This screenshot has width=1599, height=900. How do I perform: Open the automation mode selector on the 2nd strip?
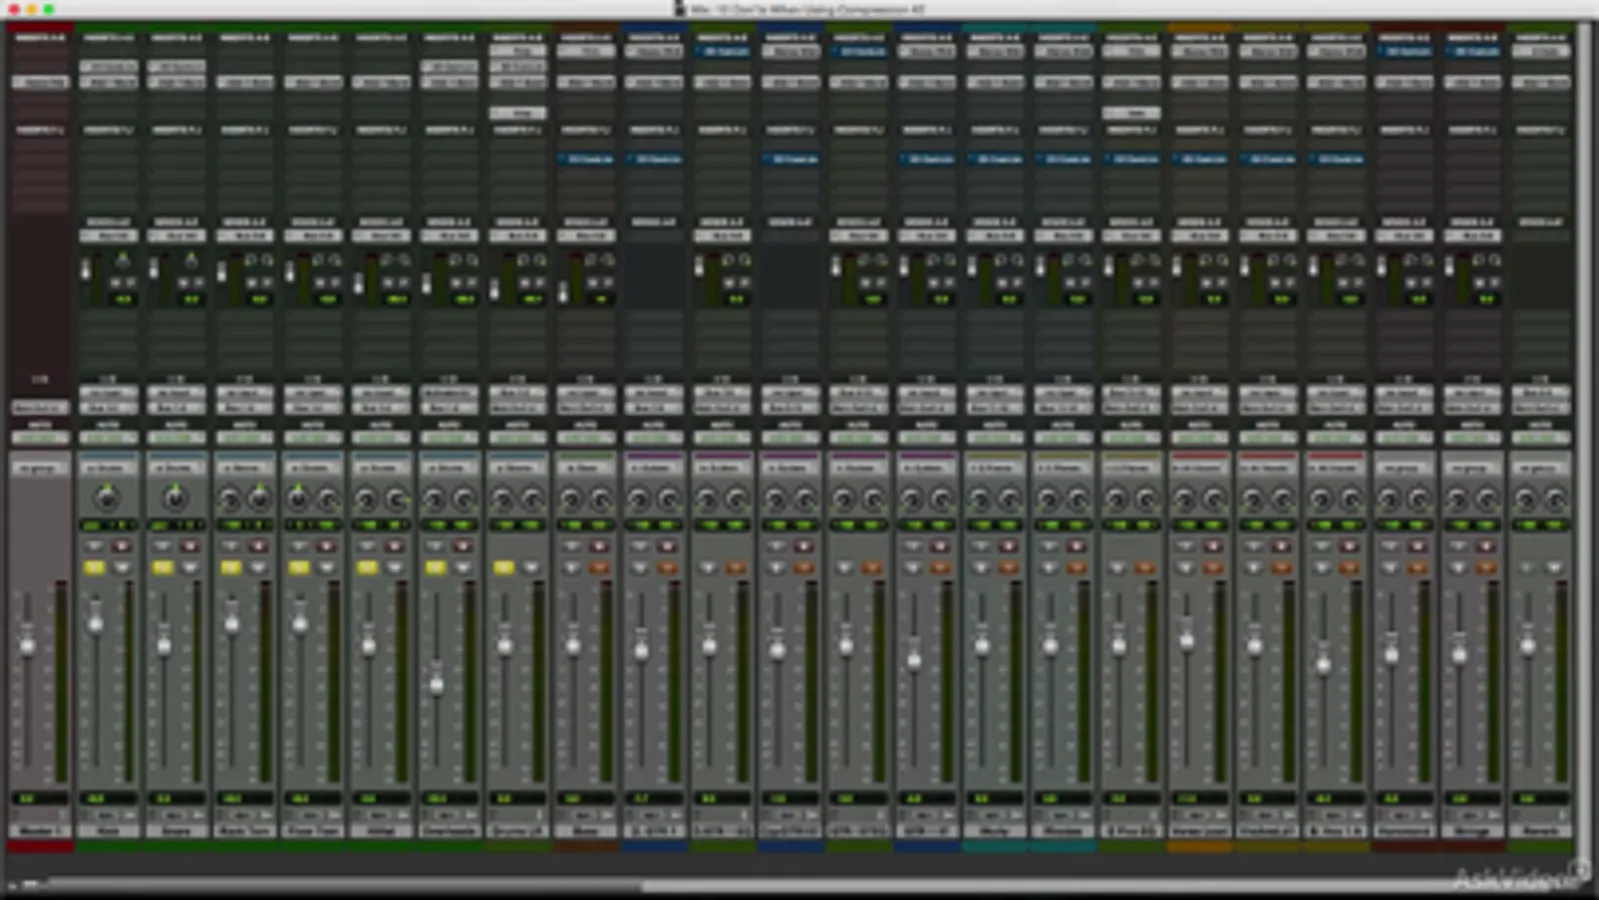click(108, 438)
